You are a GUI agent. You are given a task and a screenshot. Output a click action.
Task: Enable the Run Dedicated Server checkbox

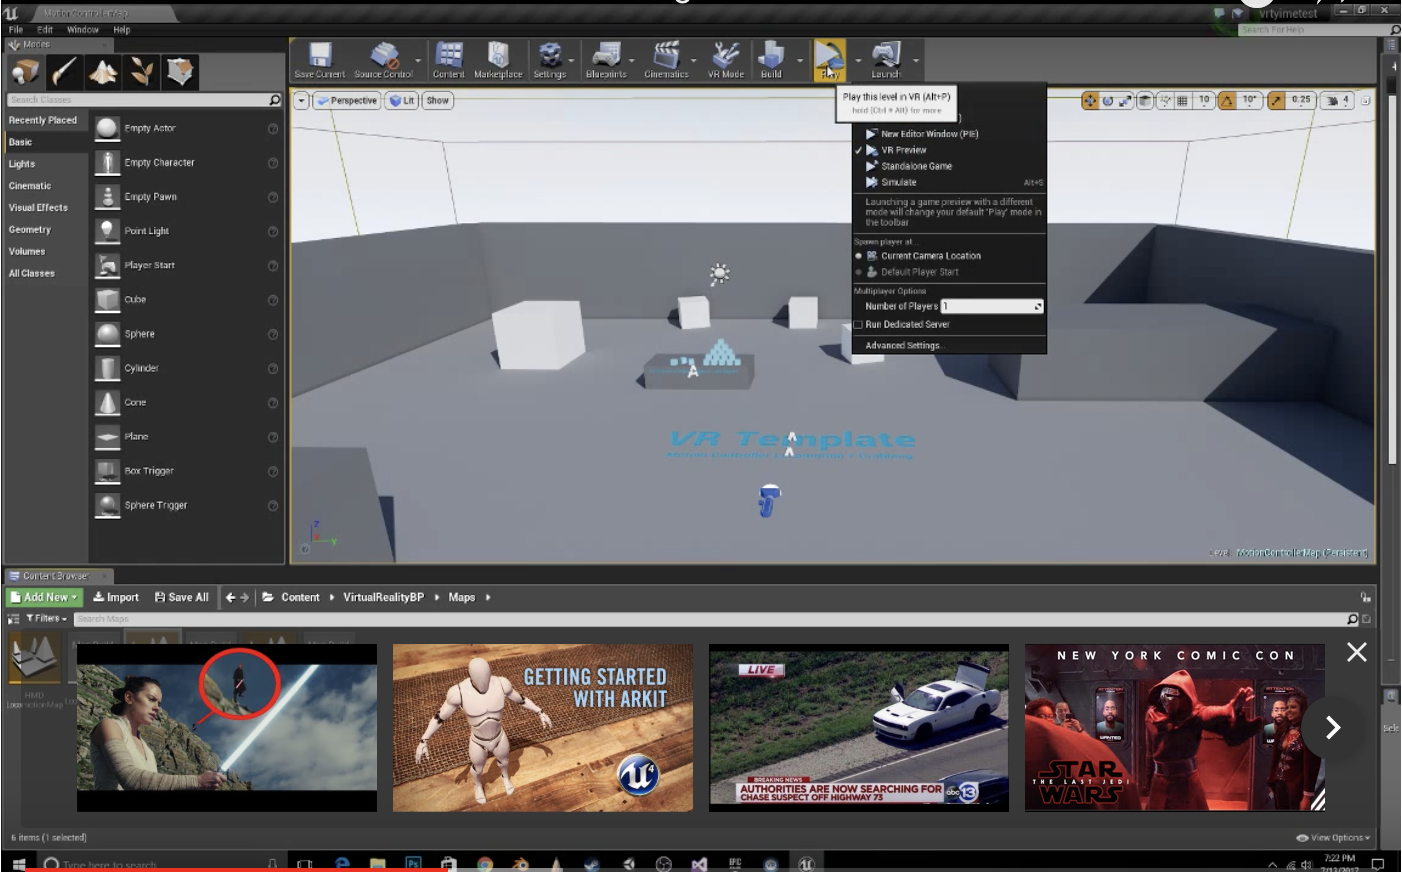tap(858, 324)
